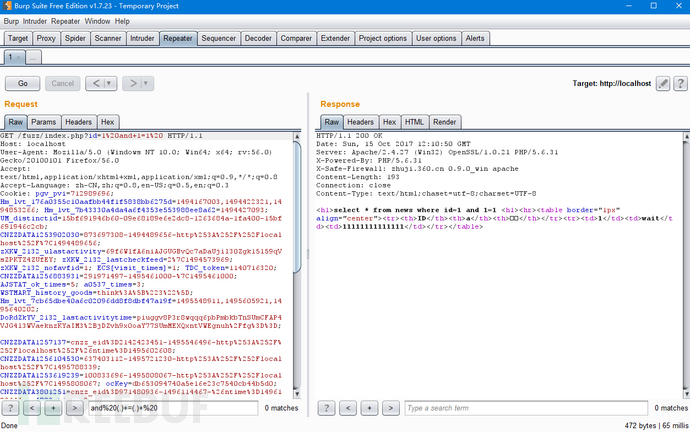This screenshot has height=432, width=690.
Task: Switch to the Proxy tab
Action: [46, 38]
